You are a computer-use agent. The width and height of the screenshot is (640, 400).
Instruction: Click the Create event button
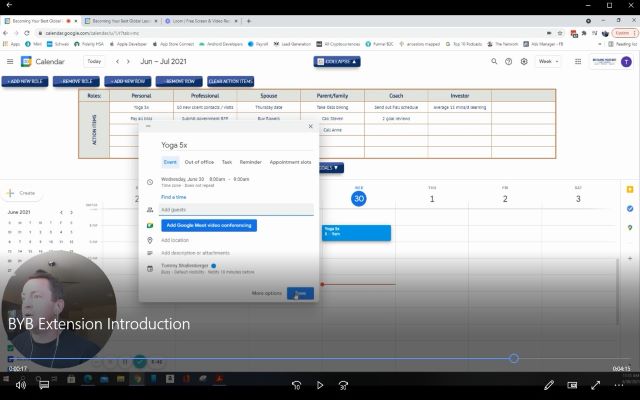tap(22, 193)
